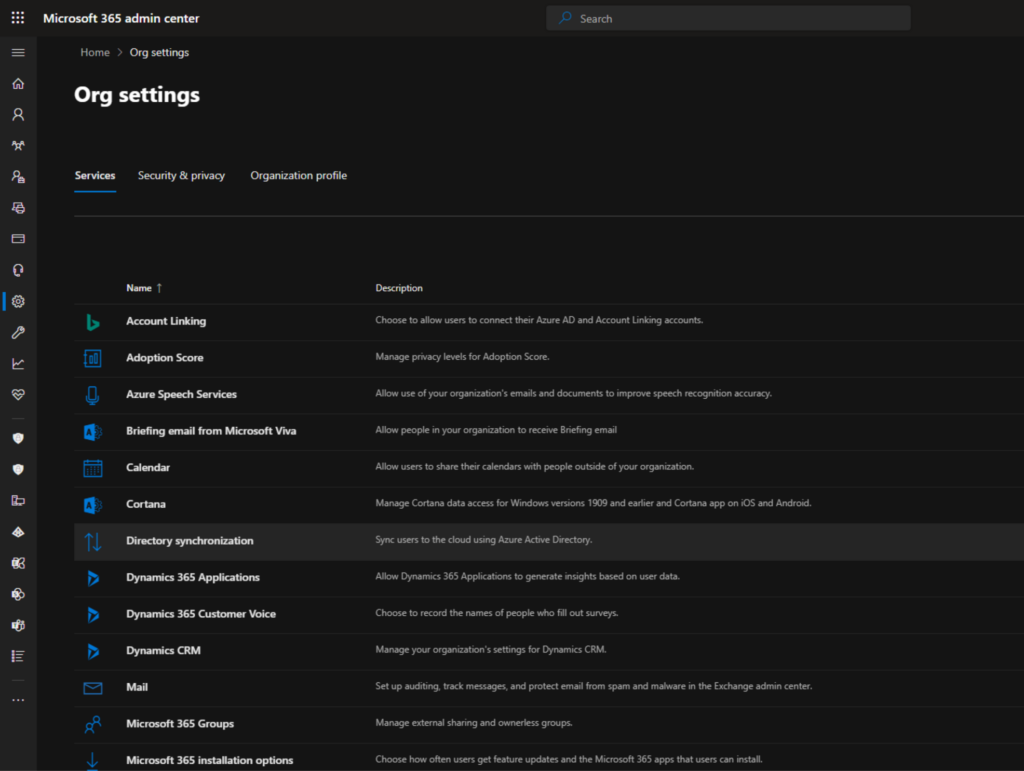Click the Home breadcrumb link
The width and height of the screenshot is (1024, 771).
point(95,52)
